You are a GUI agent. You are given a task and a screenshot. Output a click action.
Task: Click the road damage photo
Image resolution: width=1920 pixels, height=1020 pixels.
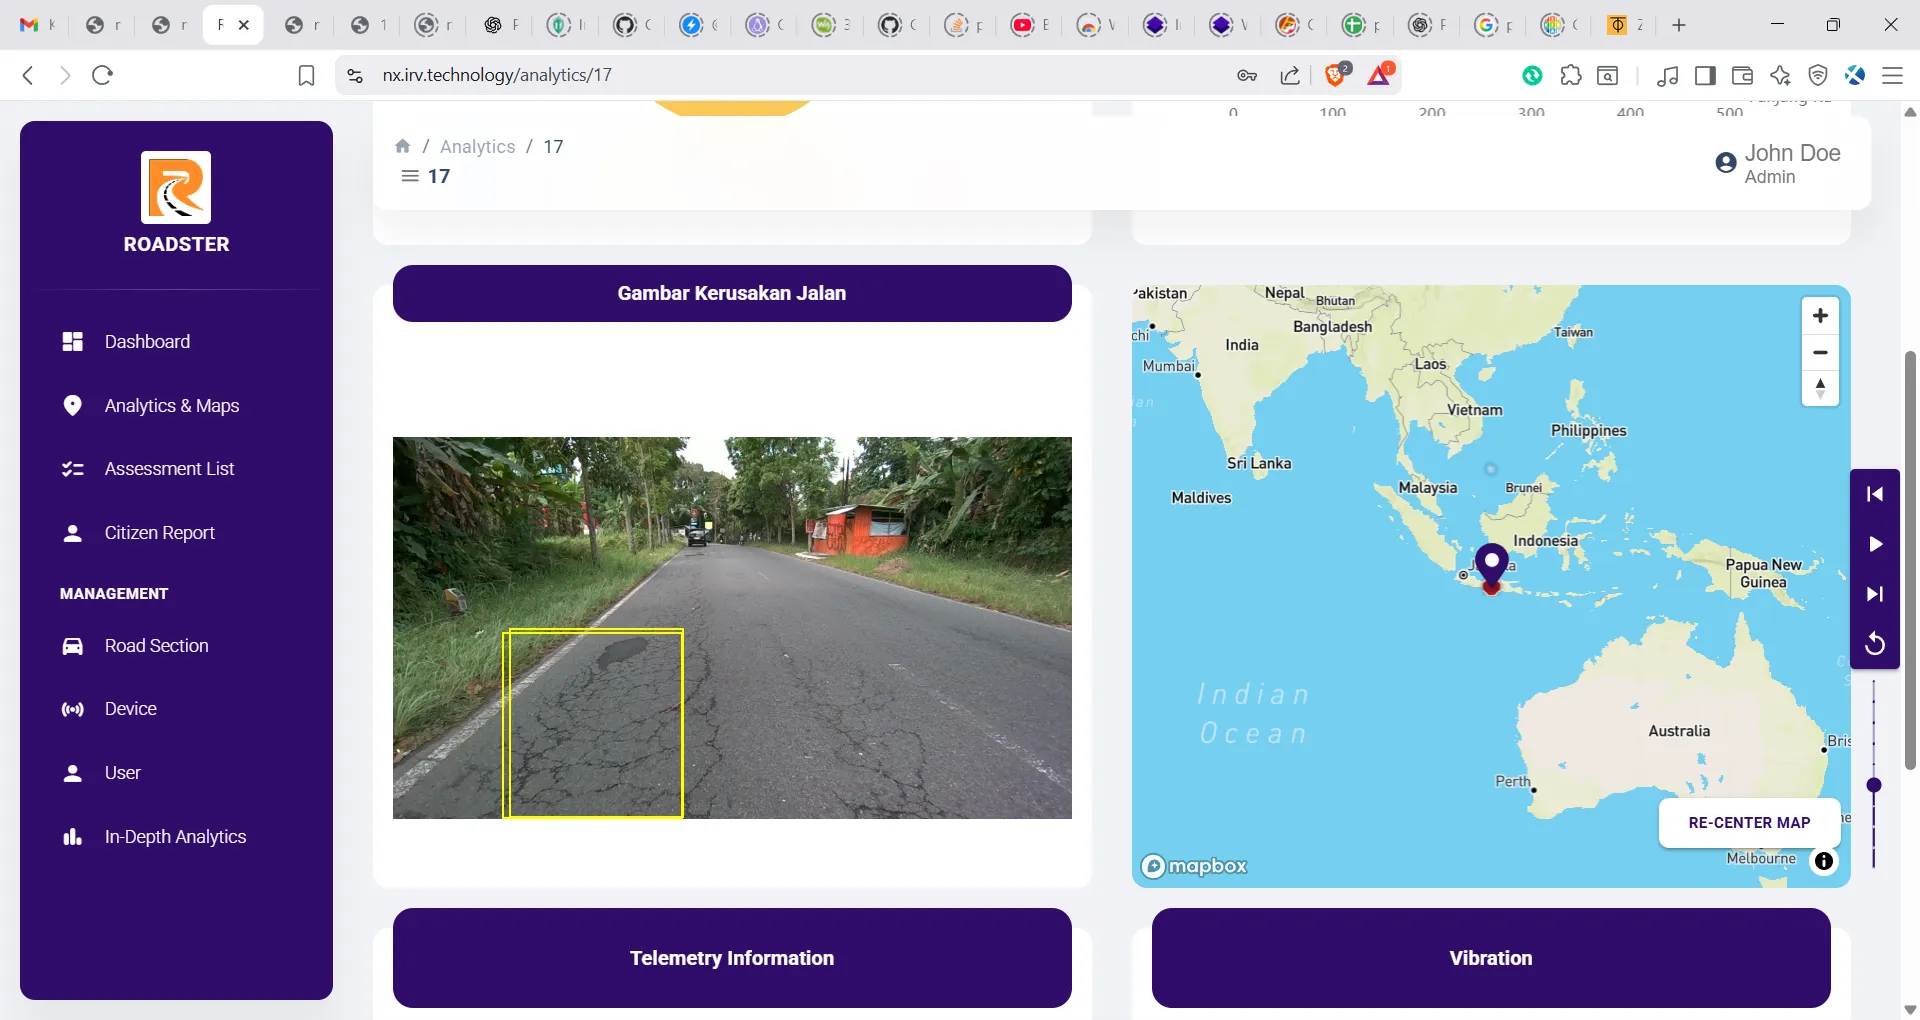pyautogui.click(x=732, y=628)
